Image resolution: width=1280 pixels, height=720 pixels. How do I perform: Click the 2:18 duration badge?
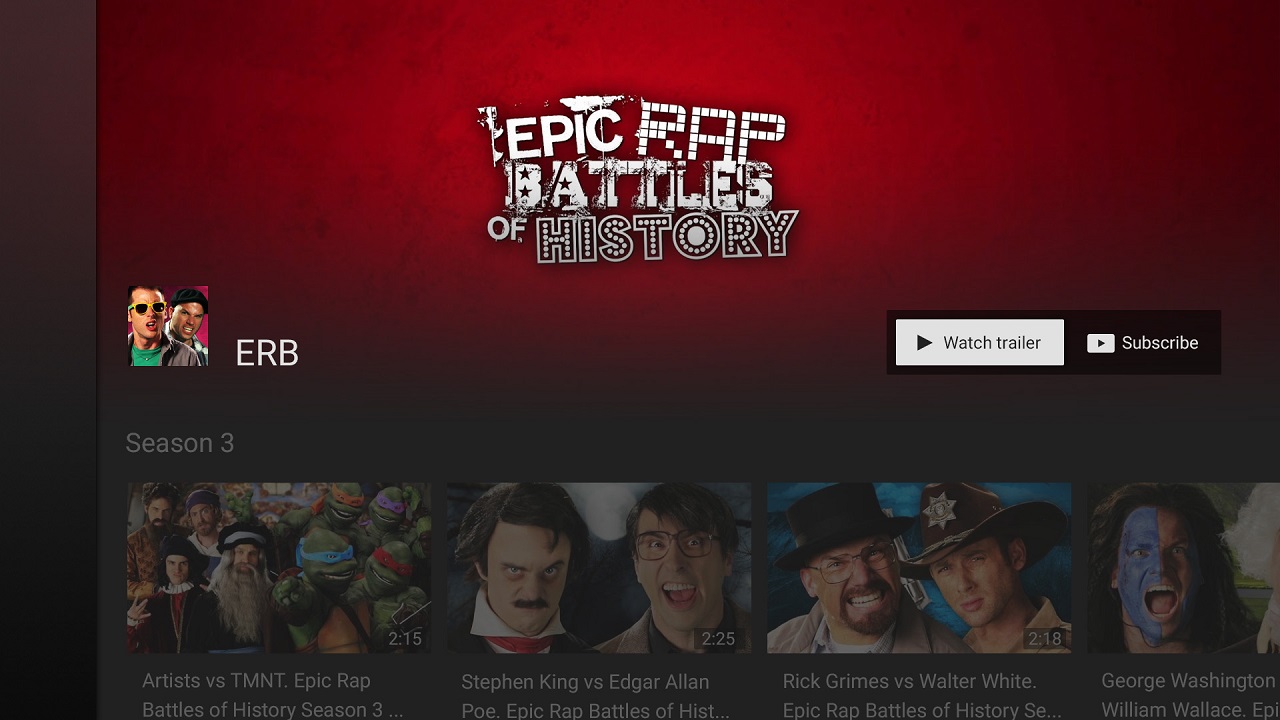(1044, 638)
